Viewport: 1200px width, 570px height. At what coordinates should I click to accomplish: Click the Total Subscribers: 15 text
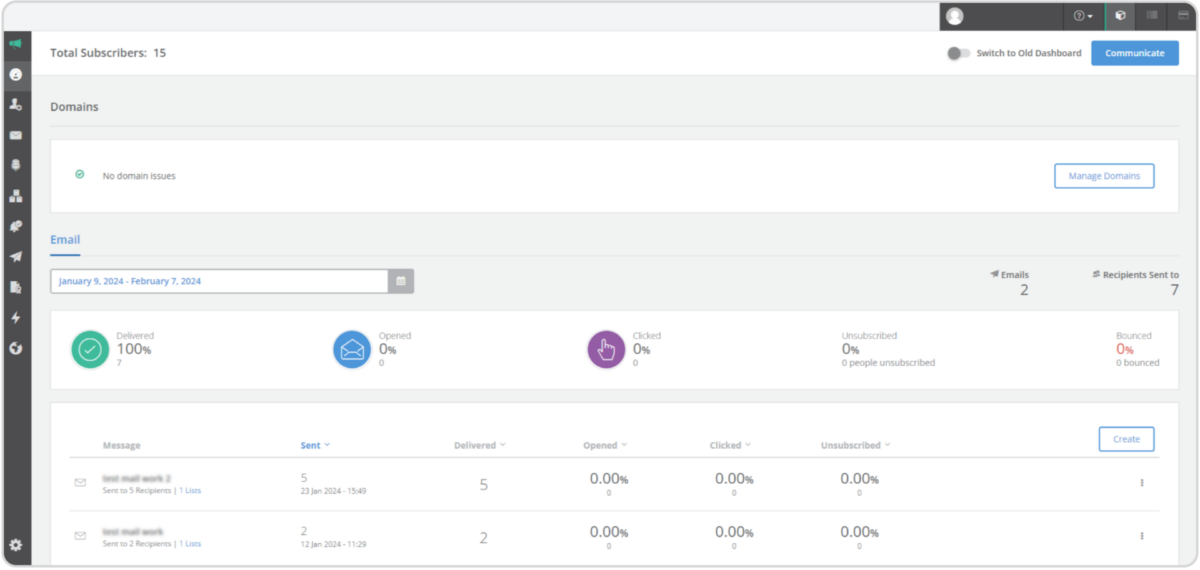click(x=108, y=53)
